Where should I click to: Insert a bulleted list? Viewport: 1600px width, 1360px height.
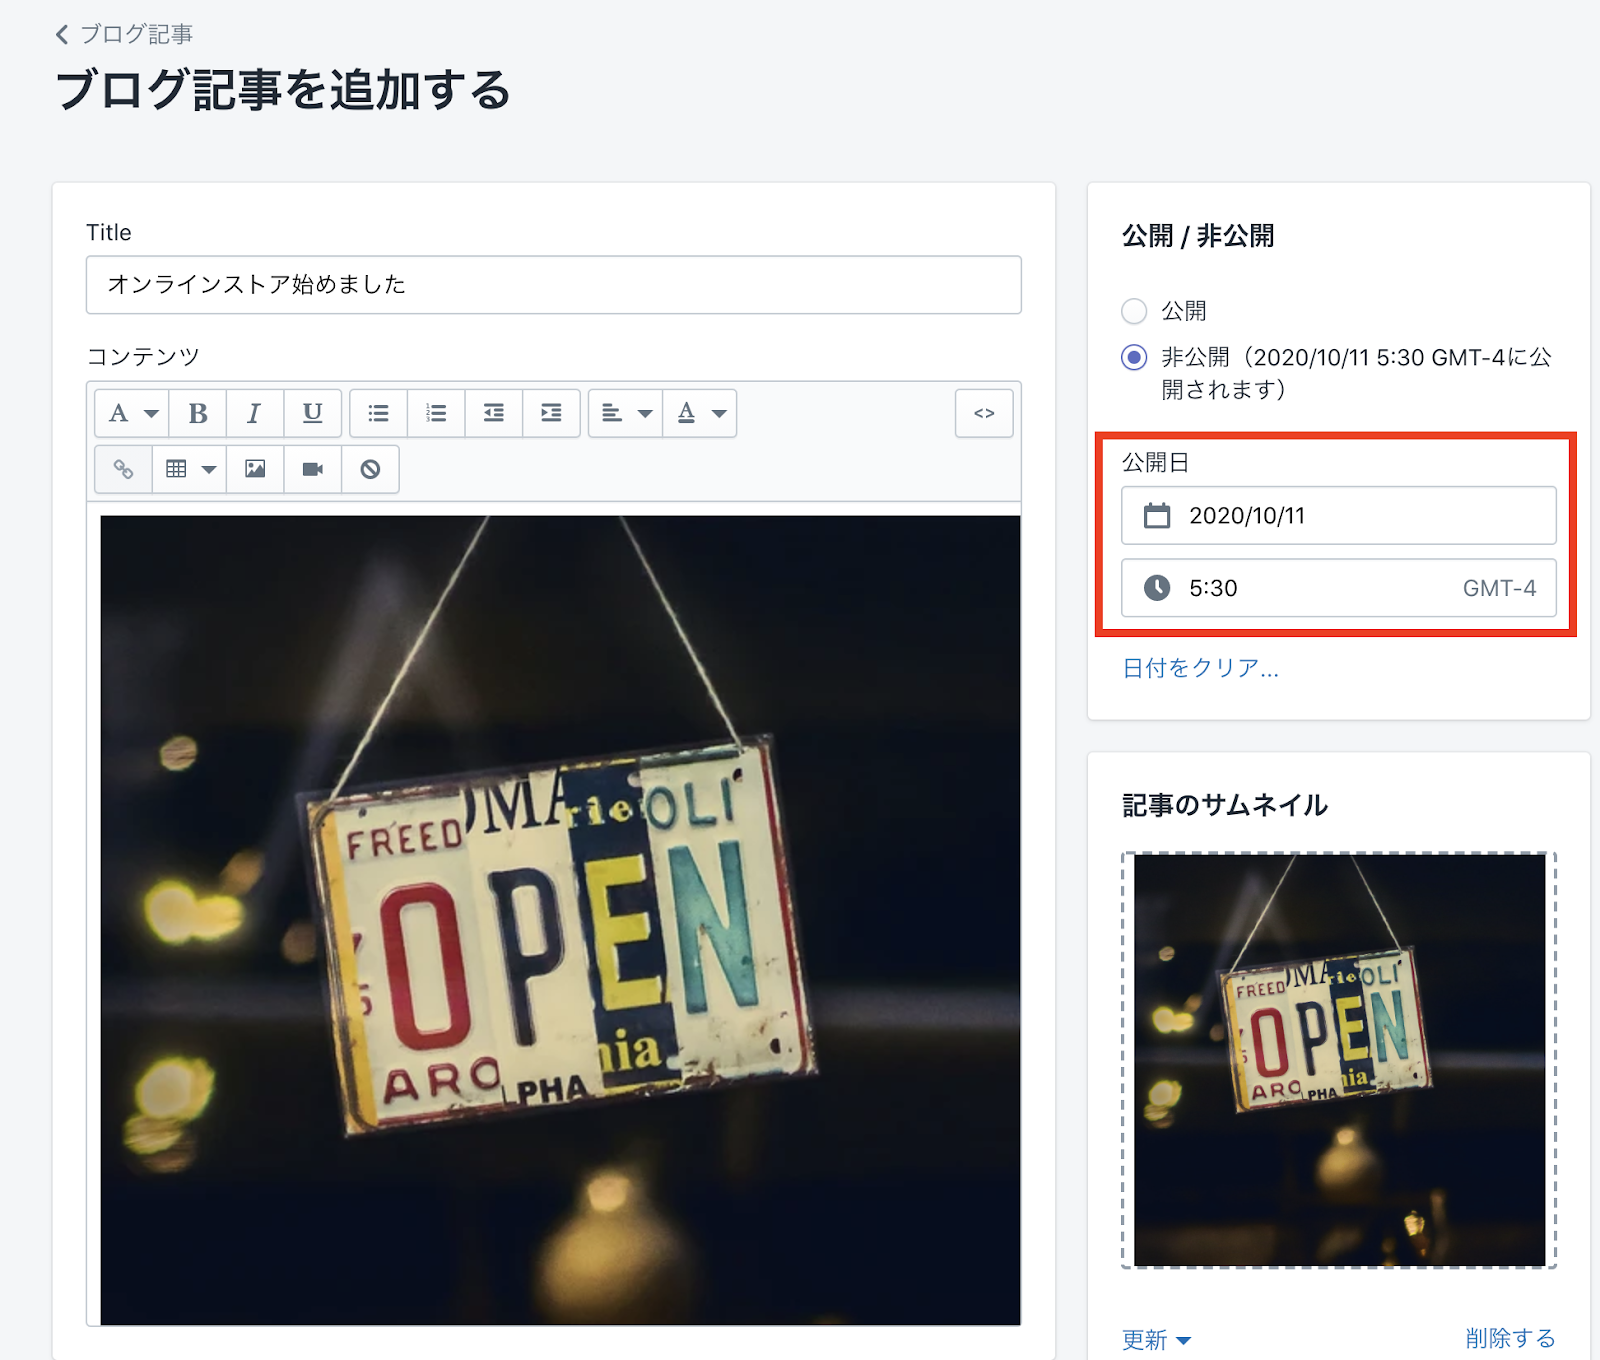[378, 414]
